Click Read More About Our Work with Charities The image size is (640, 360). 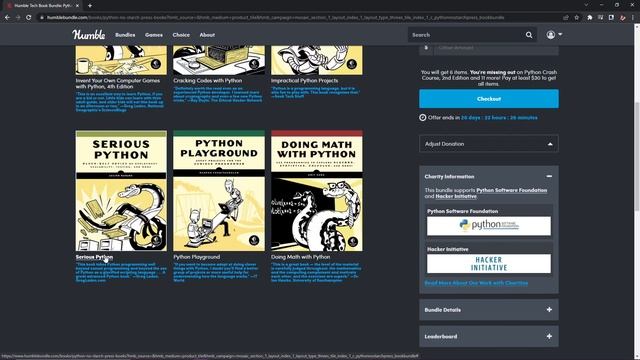[x=476, y=283]
